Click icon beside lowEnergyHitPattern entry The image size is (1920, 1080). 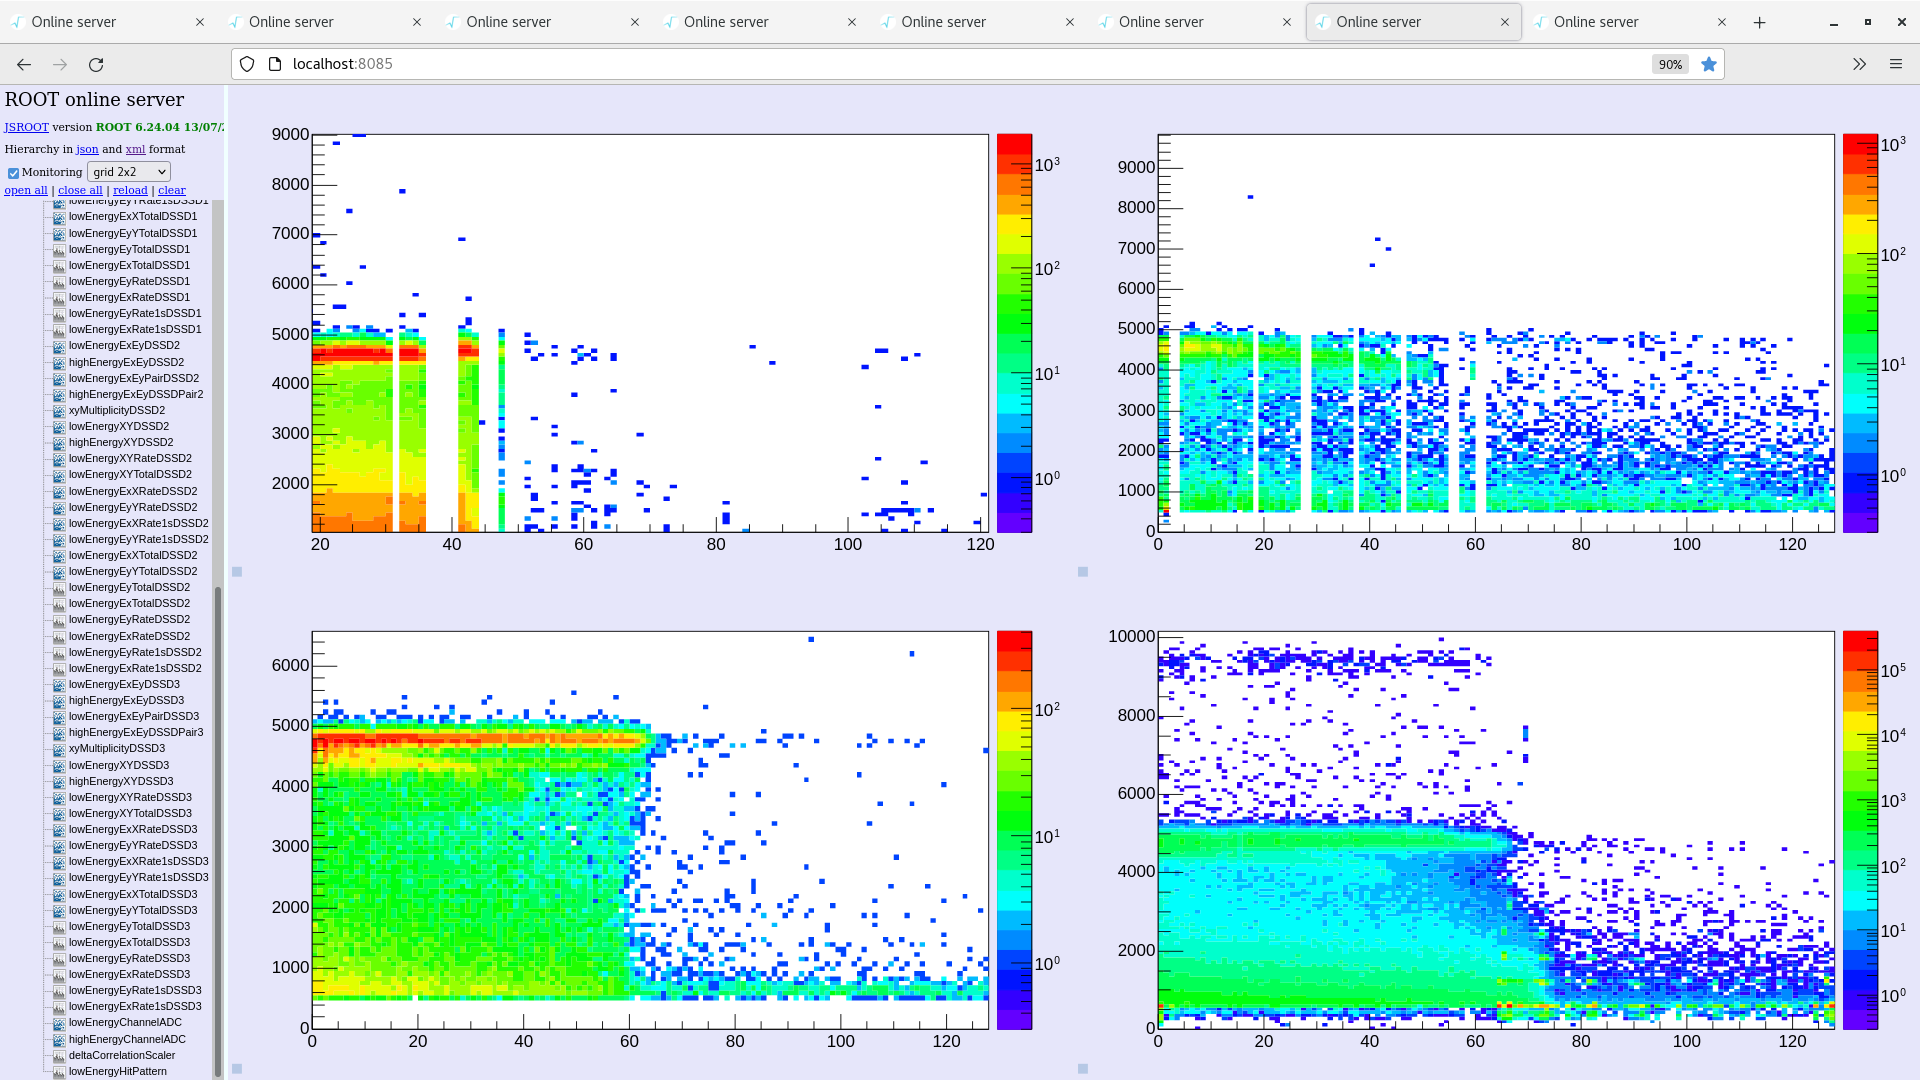[x=59, y=1072]
